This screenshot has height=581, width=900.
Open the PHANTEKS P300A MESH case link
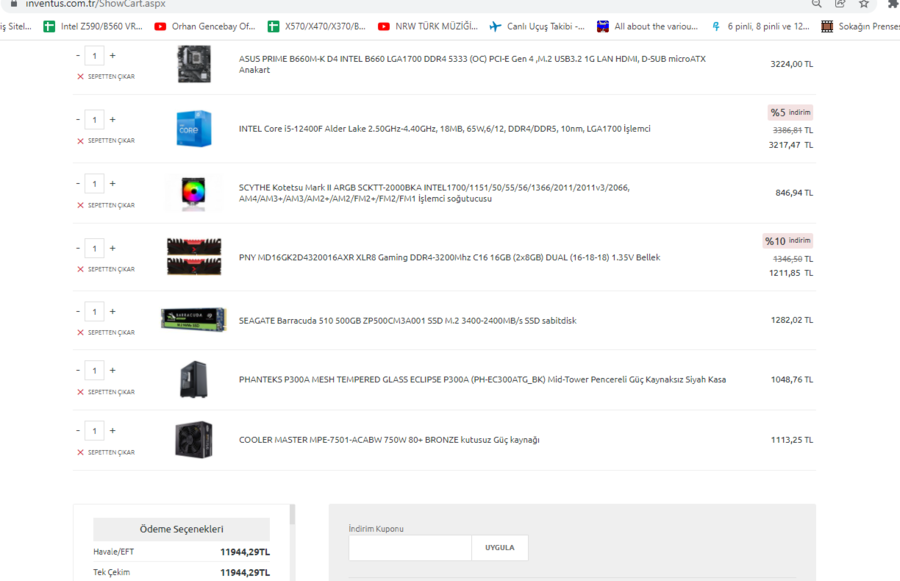pyautogui.click(x=482, y=379)
